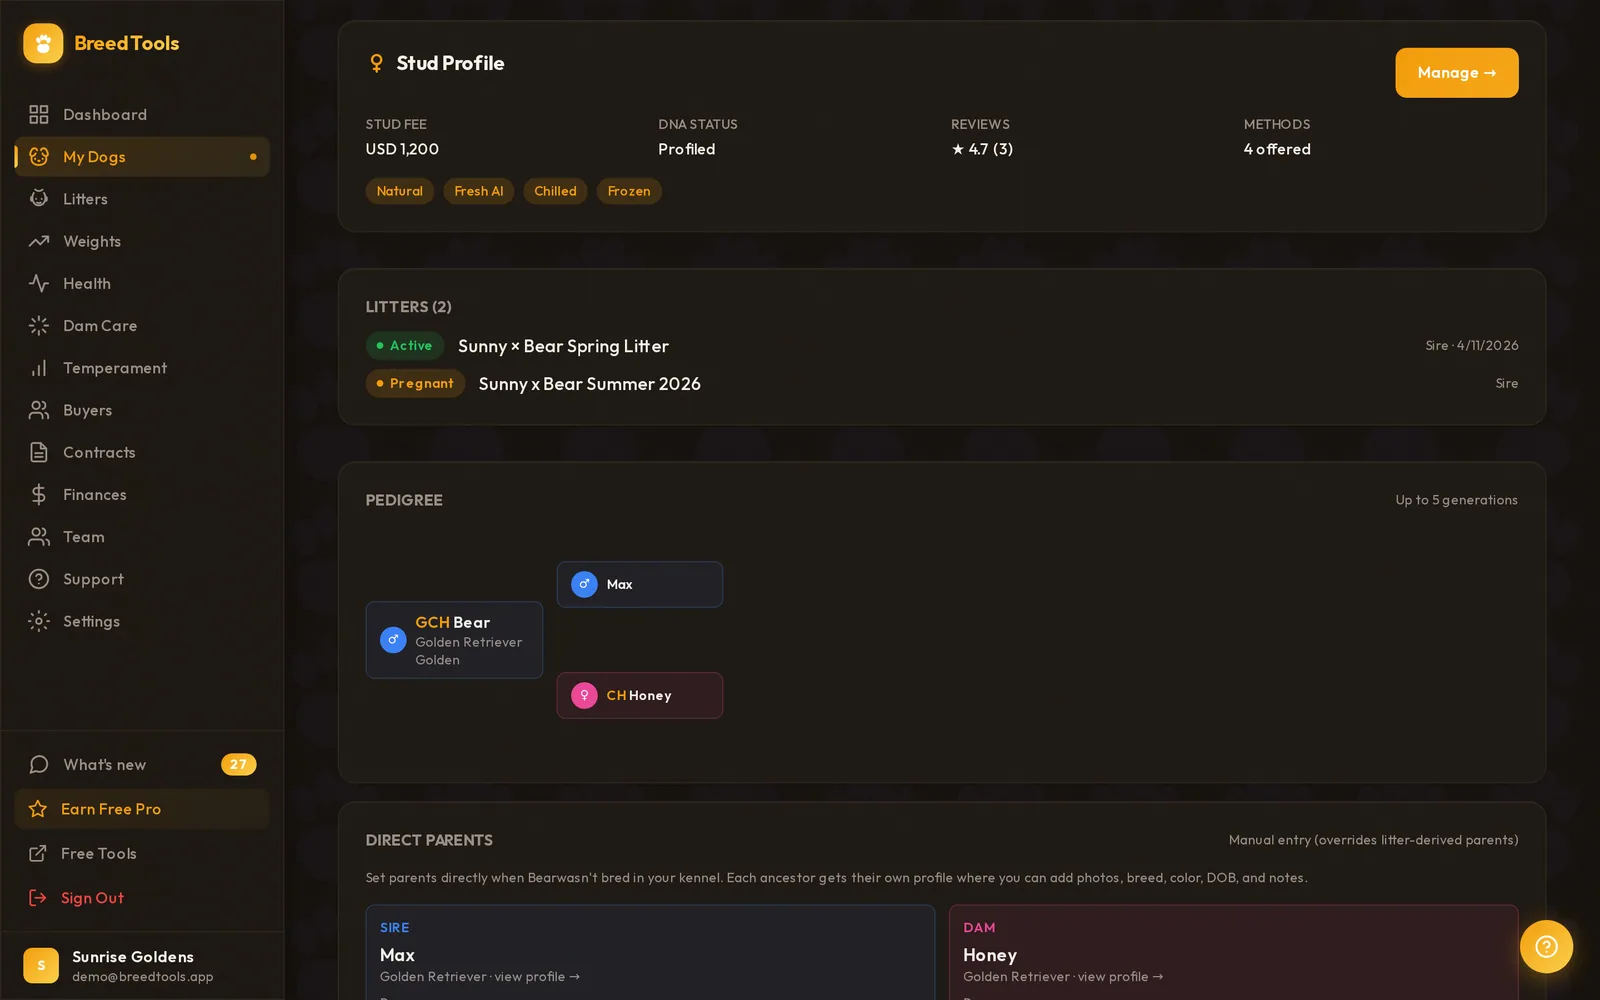1600x1000 pixels.
Task: Click the My Dogs dog-face icon
Action: click(39, 156)
